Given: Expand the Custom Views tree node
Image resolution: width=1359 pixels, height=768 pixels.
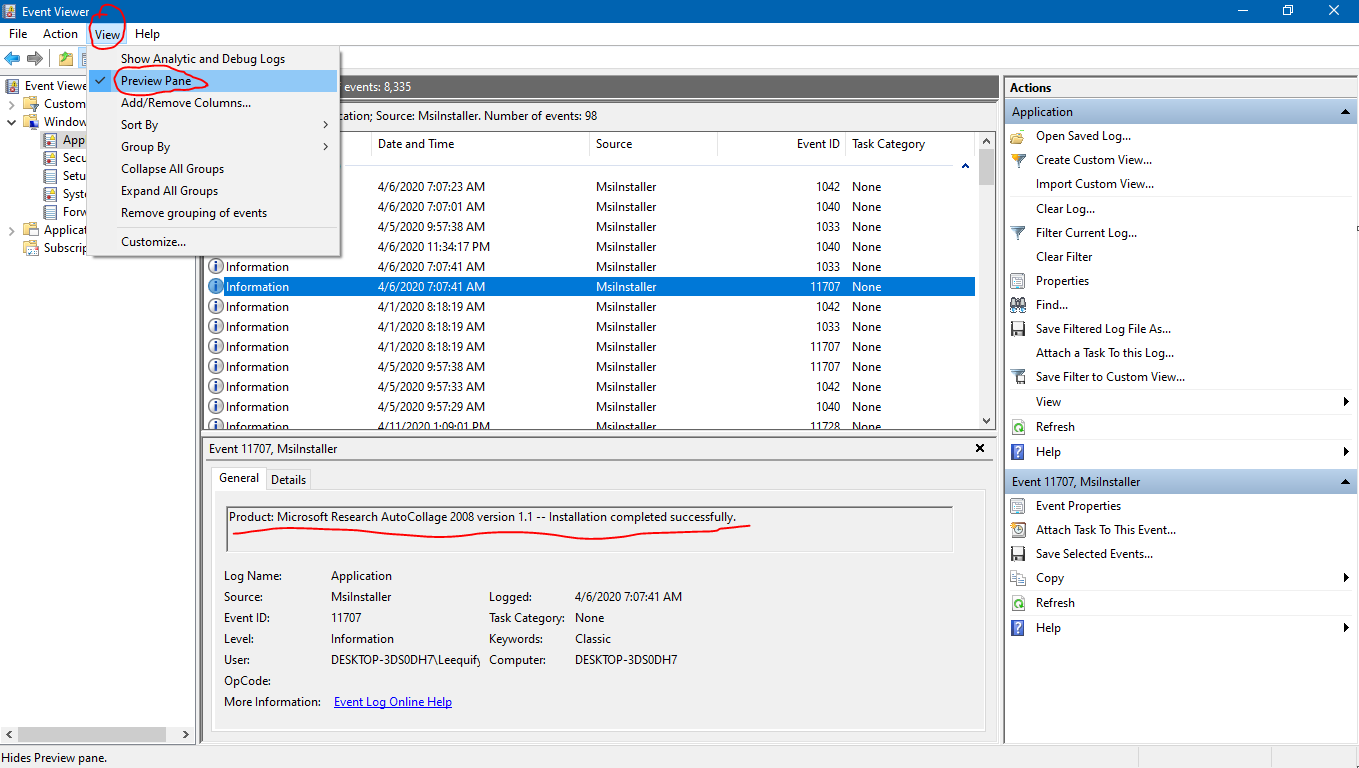Looking at the screenshot, I should [x=11, y=104].
